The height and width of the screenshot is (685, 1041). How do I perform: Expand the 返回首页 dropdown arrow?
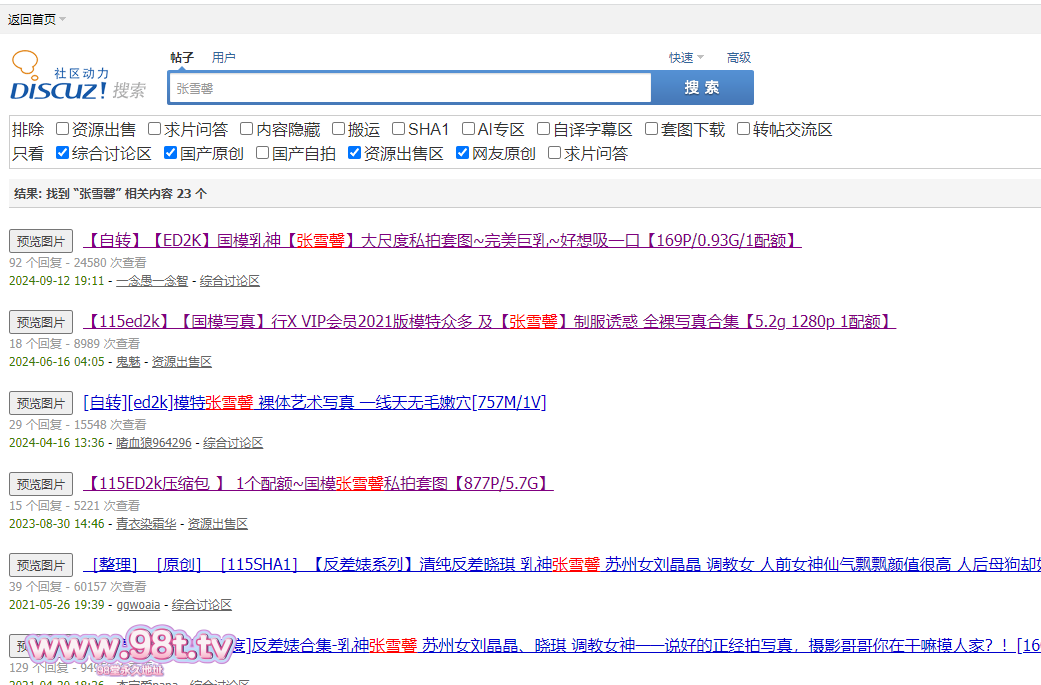point(62,19)
